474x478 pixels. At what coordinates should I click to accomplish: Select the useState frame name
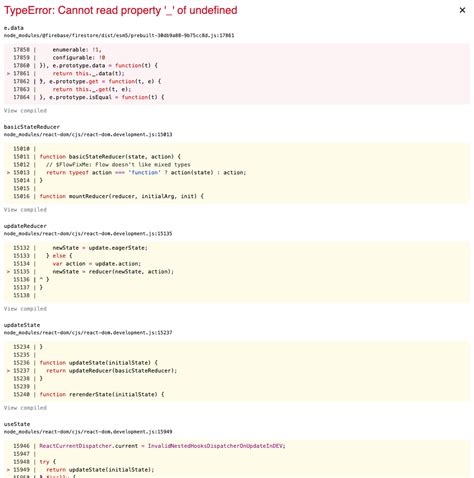click(17, 424)
